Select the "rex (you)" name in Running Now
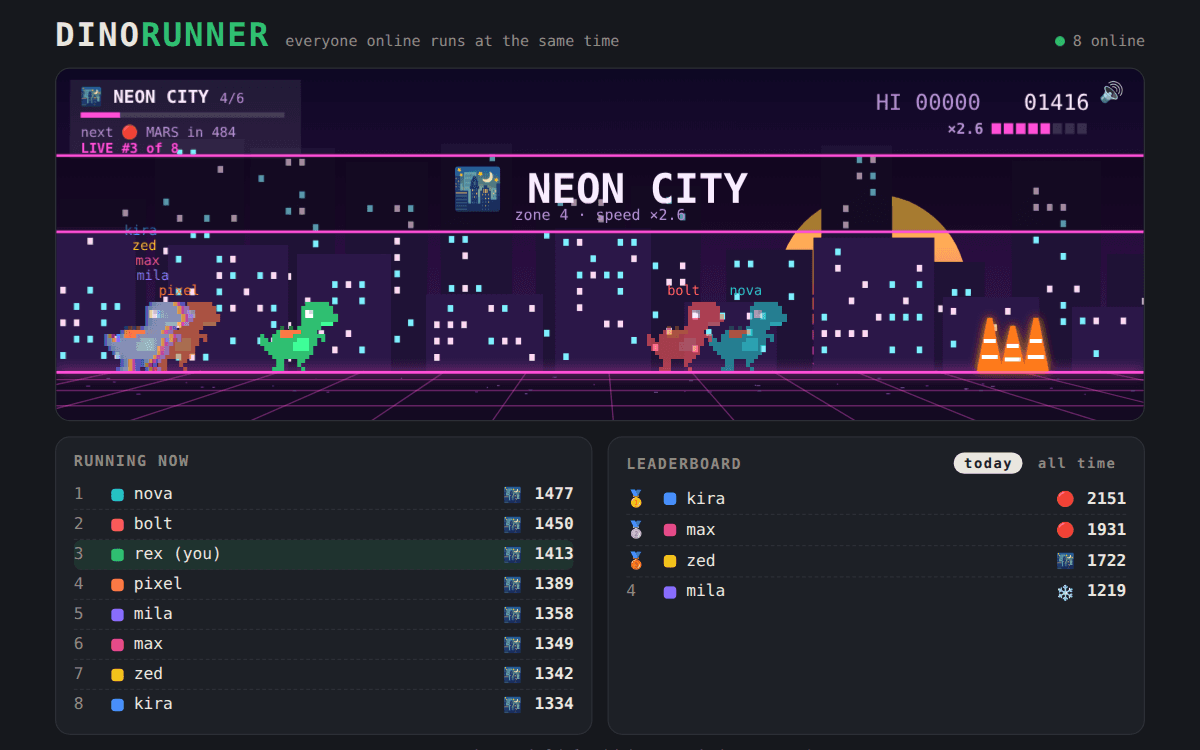Image resolution: width=1200 pixels, height=750 pixels. tap(177, 554)
